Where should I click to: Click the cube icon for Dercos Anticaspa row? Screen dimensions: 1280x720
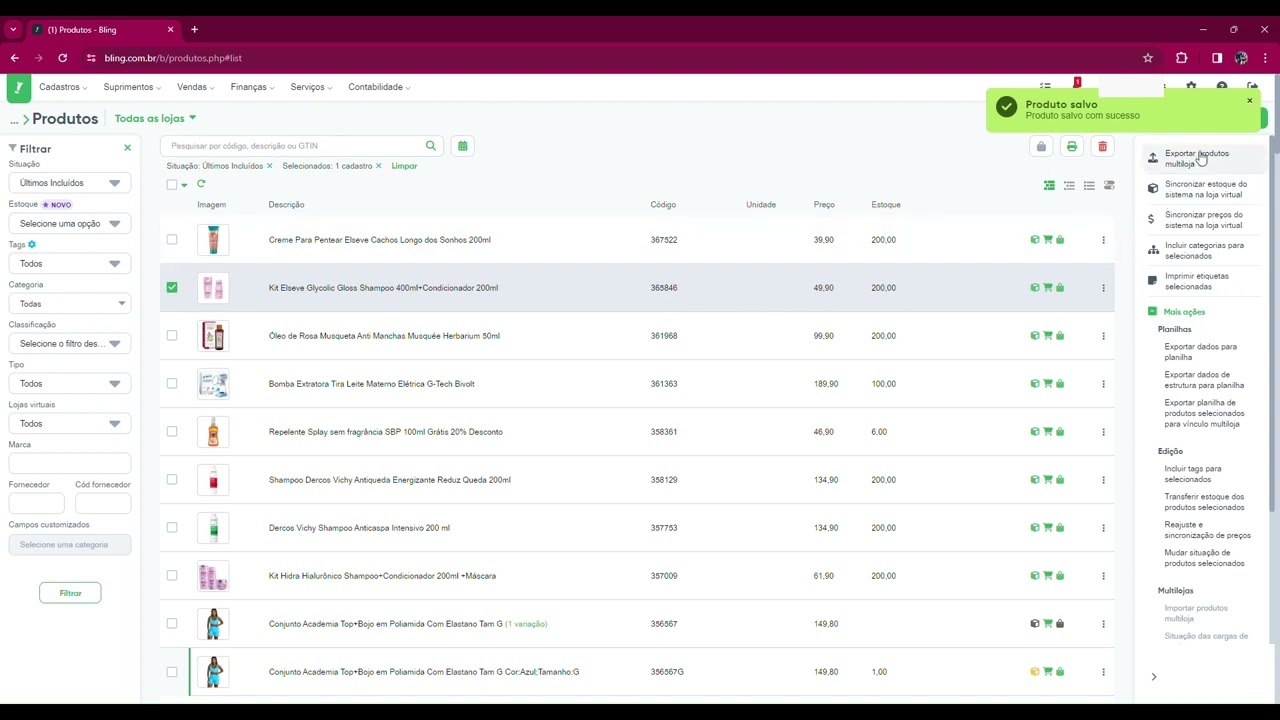point(1035,528)
